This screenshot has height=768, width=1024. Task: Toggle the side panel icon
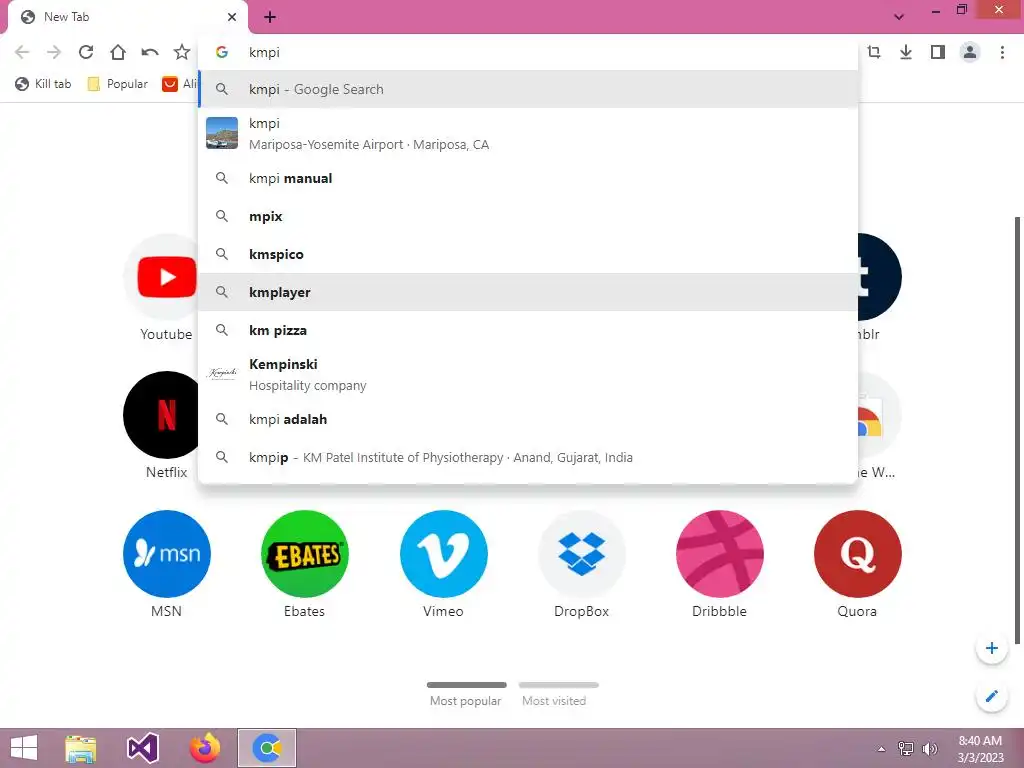[938, 52]
